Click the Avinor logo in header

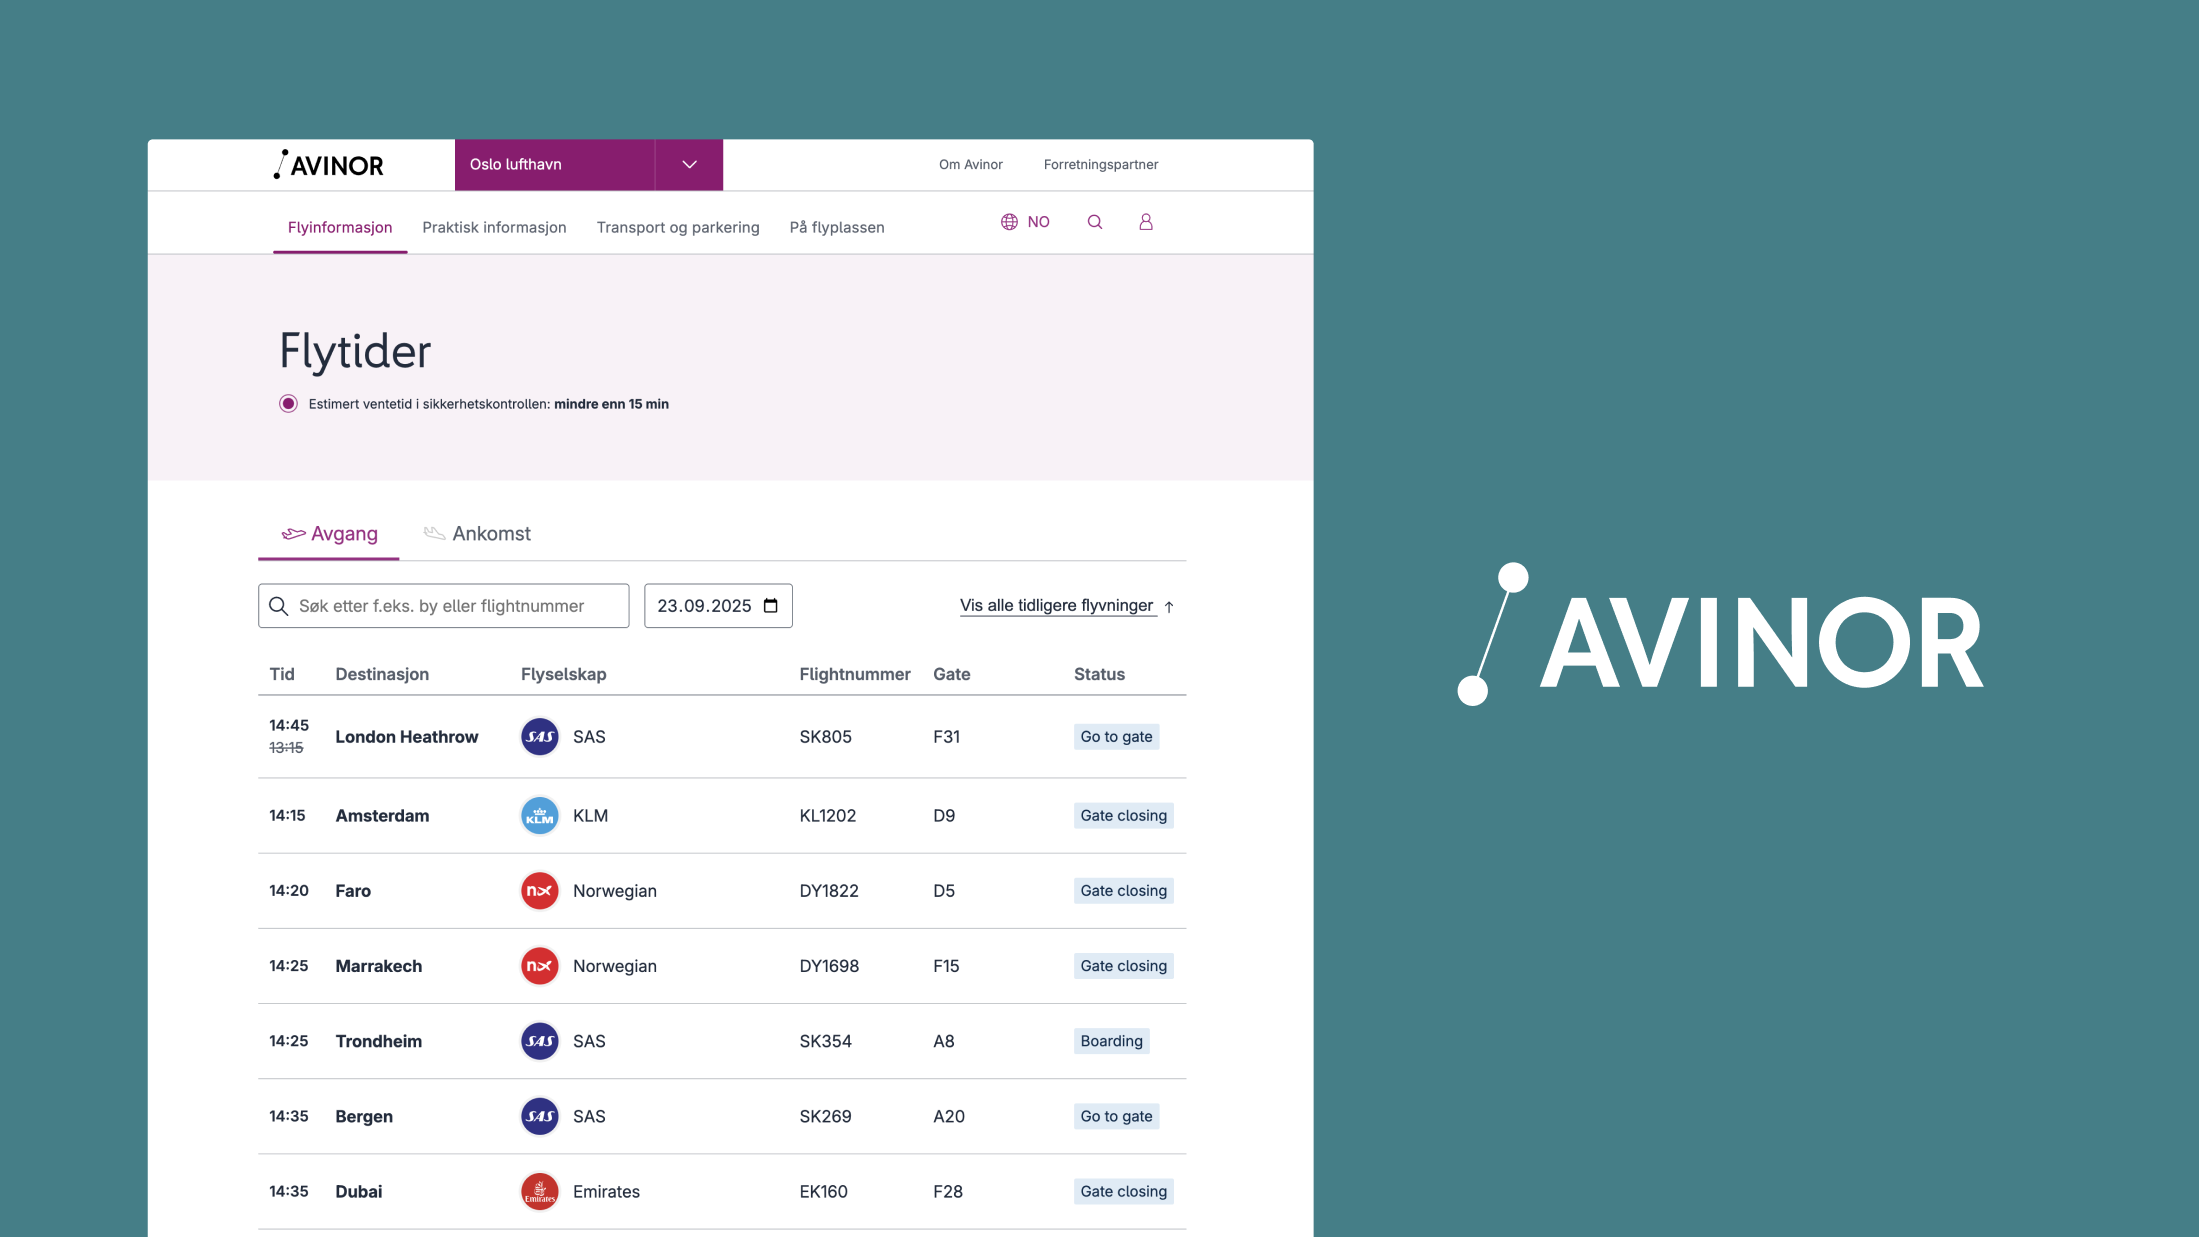tap(329, 165)
